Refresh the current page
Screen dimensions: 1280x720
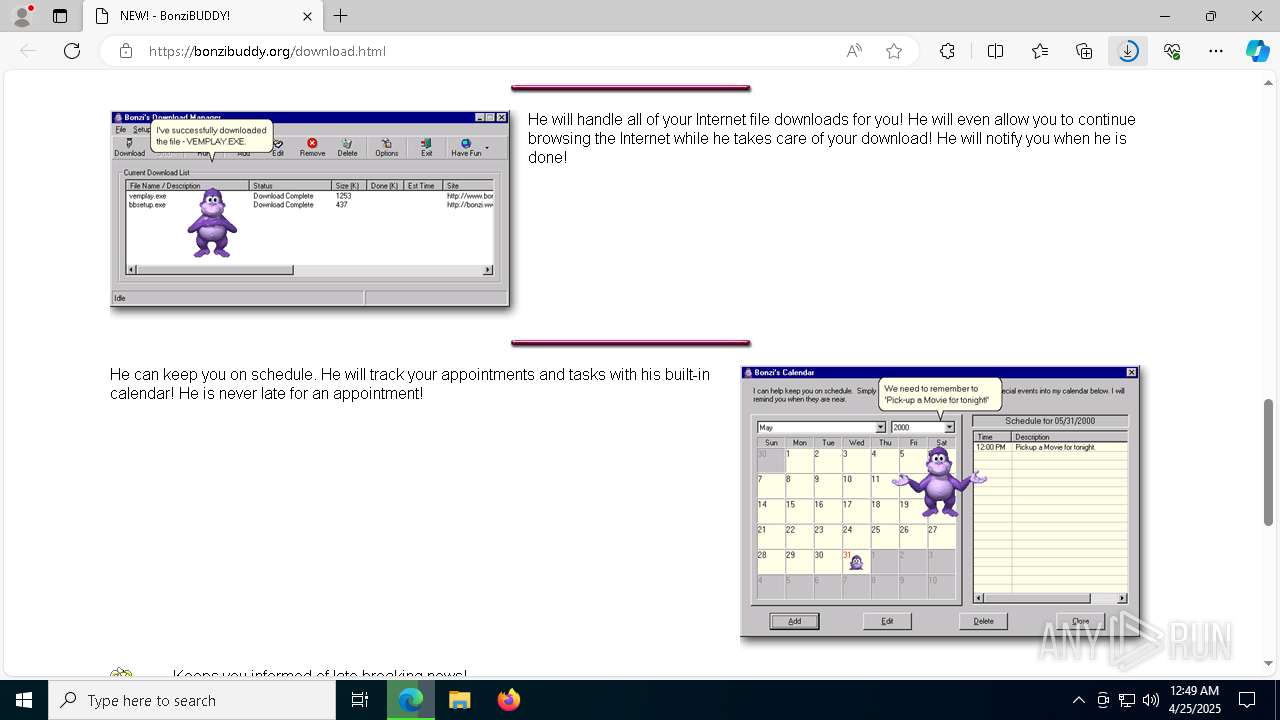tap(72, 51)
